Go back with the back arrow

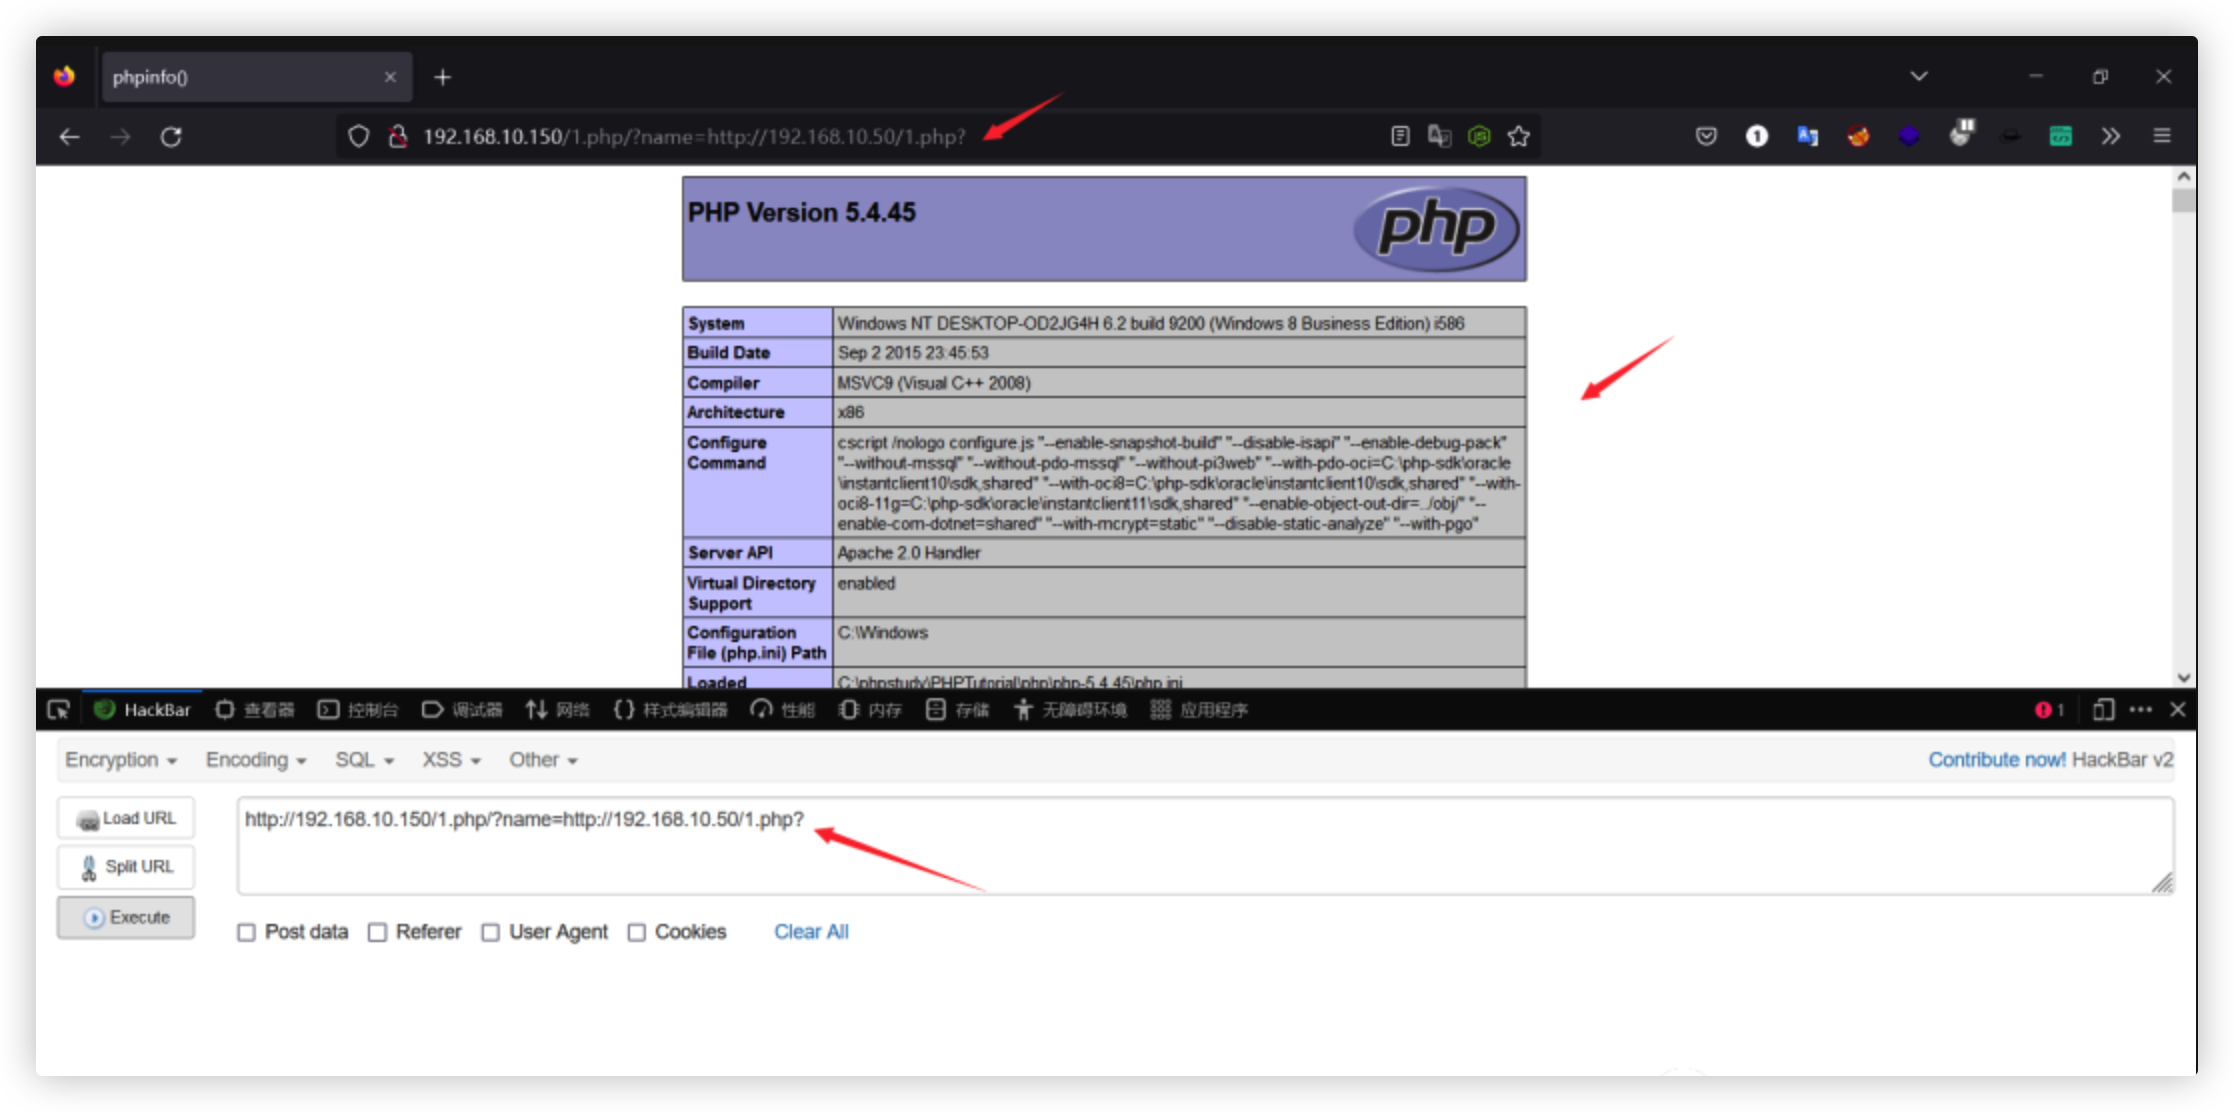[69, 137]
